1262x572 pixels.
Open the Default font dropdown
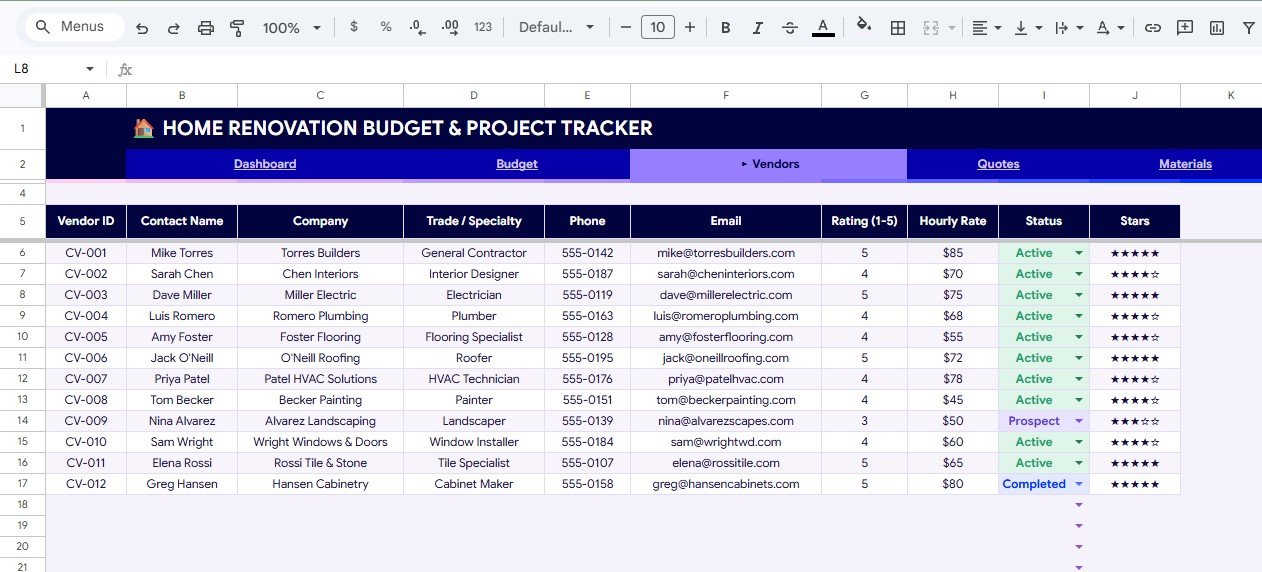556,27
